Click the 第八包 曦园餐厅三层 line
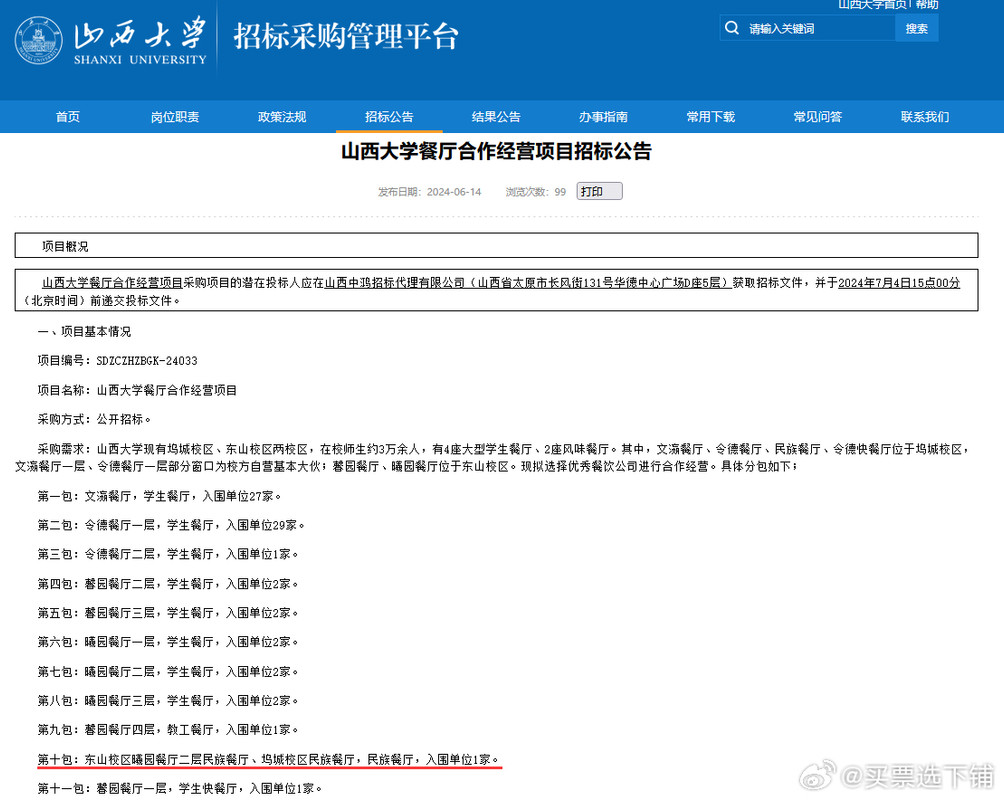1004x800 pixels. (168, 701)
